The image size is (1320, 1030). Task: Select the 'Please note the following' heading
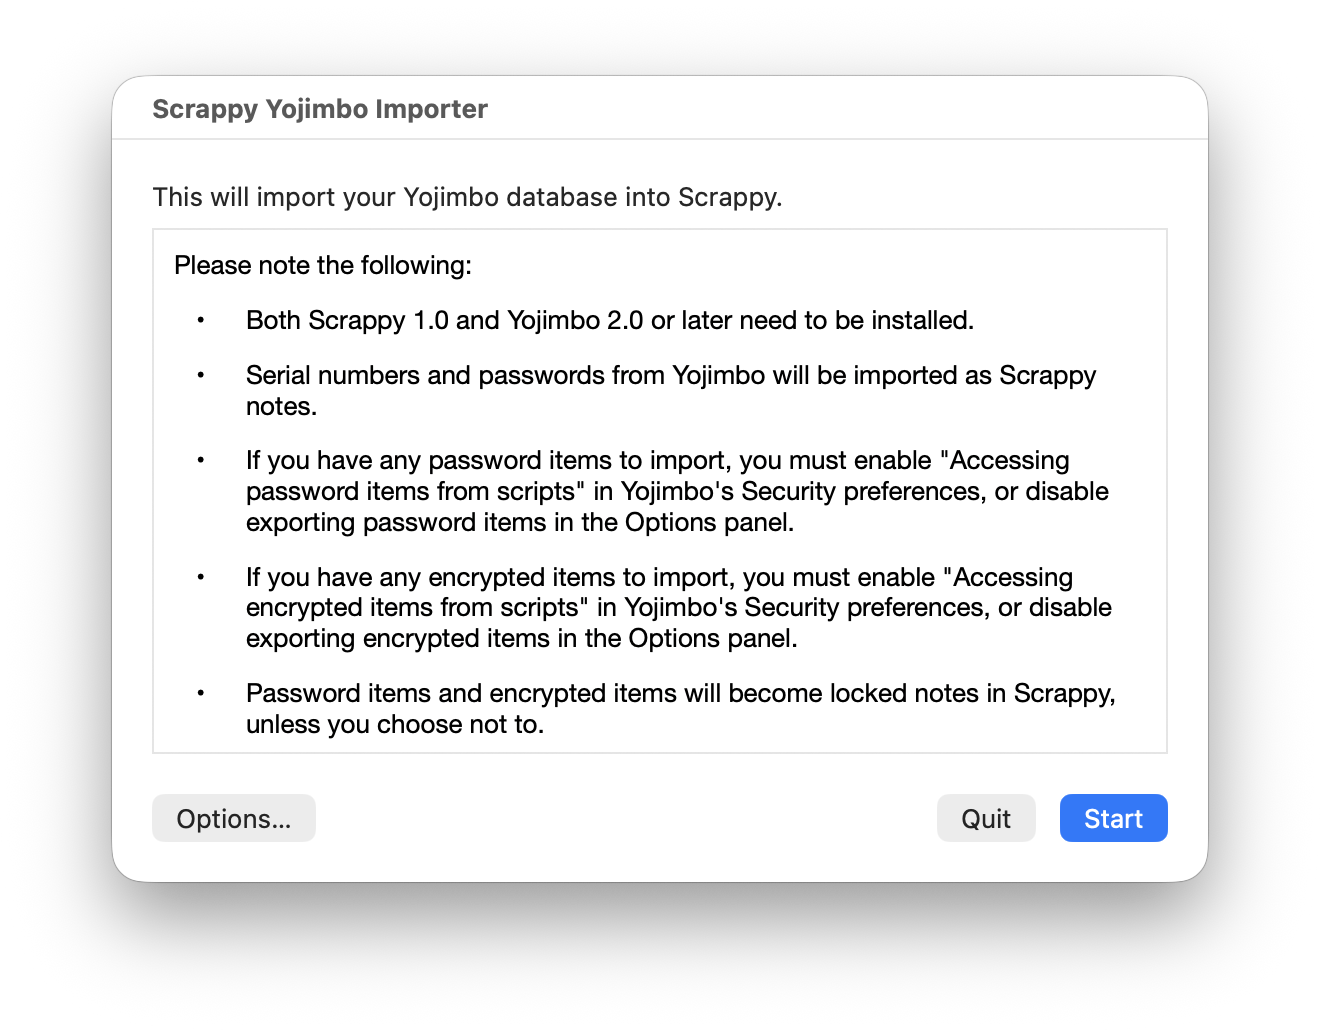pyautogui.click(x=323, y=265)
